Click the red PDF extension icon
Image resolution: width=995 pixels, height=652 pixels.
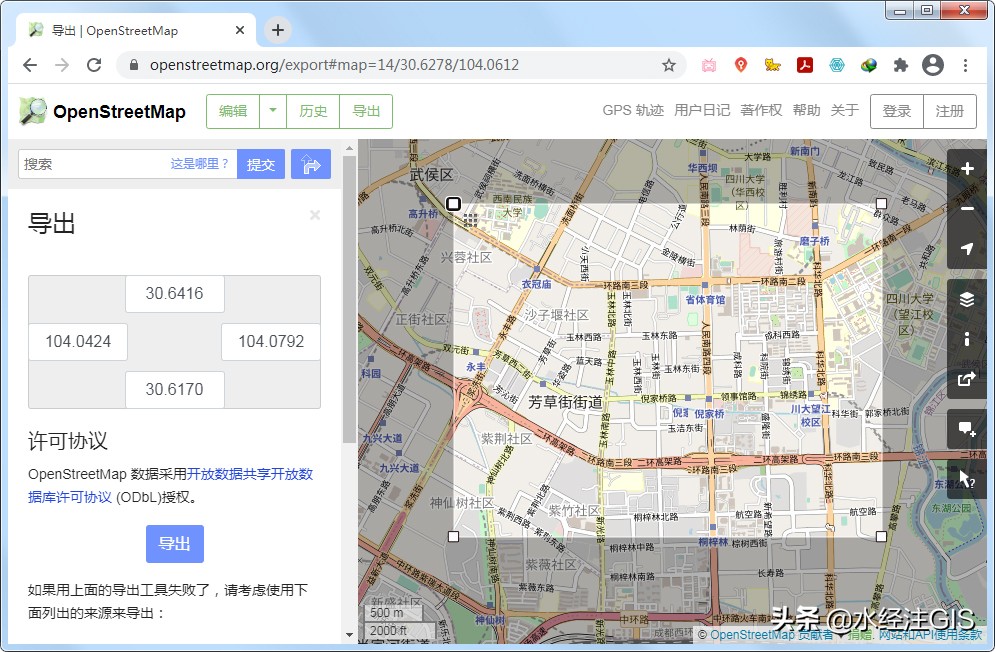click(805, 65)
